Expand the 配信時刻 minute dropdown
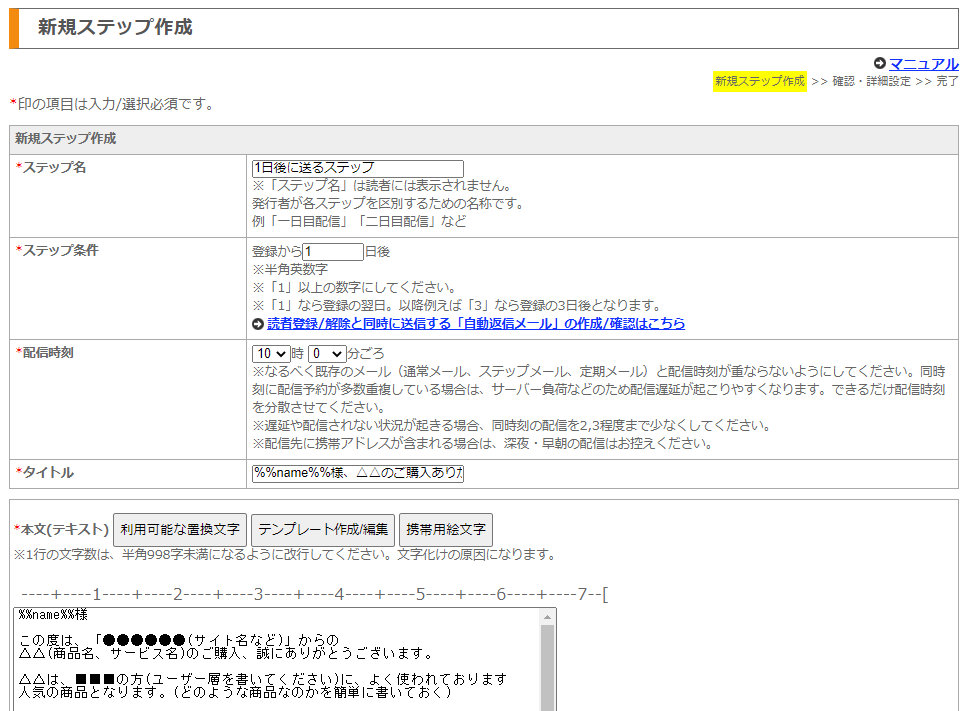The image size is (971, 711). tap(327, 354)
